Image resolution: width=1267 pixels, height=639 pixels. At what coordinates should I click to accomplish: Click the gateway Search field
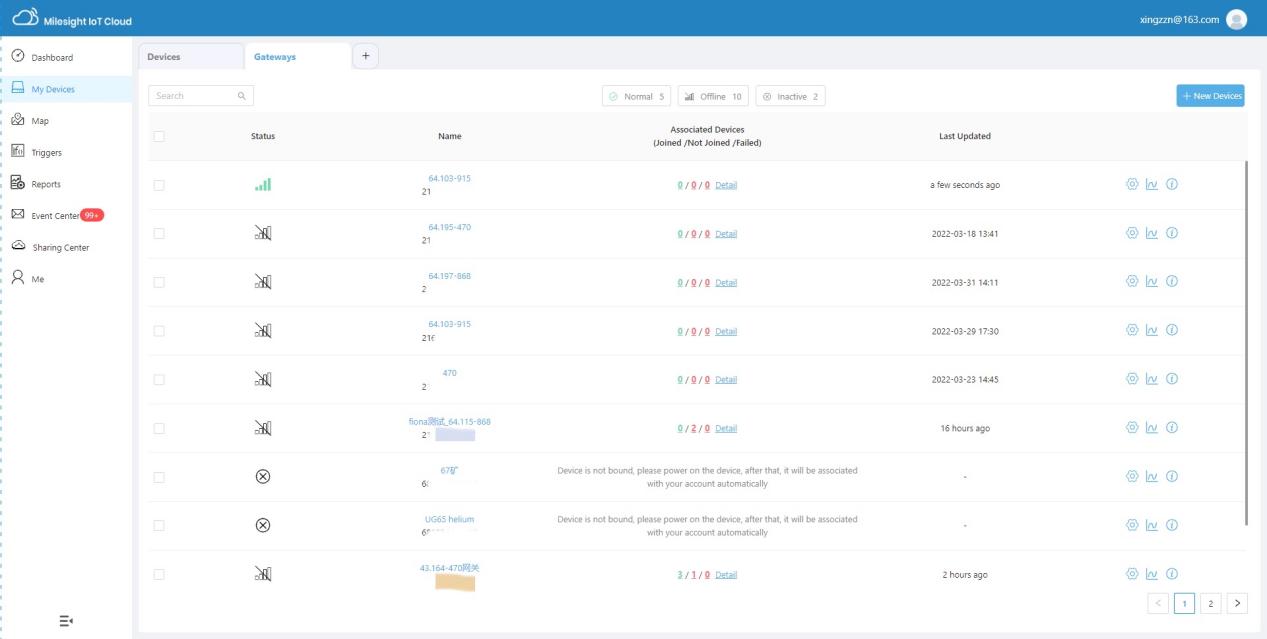201,96
